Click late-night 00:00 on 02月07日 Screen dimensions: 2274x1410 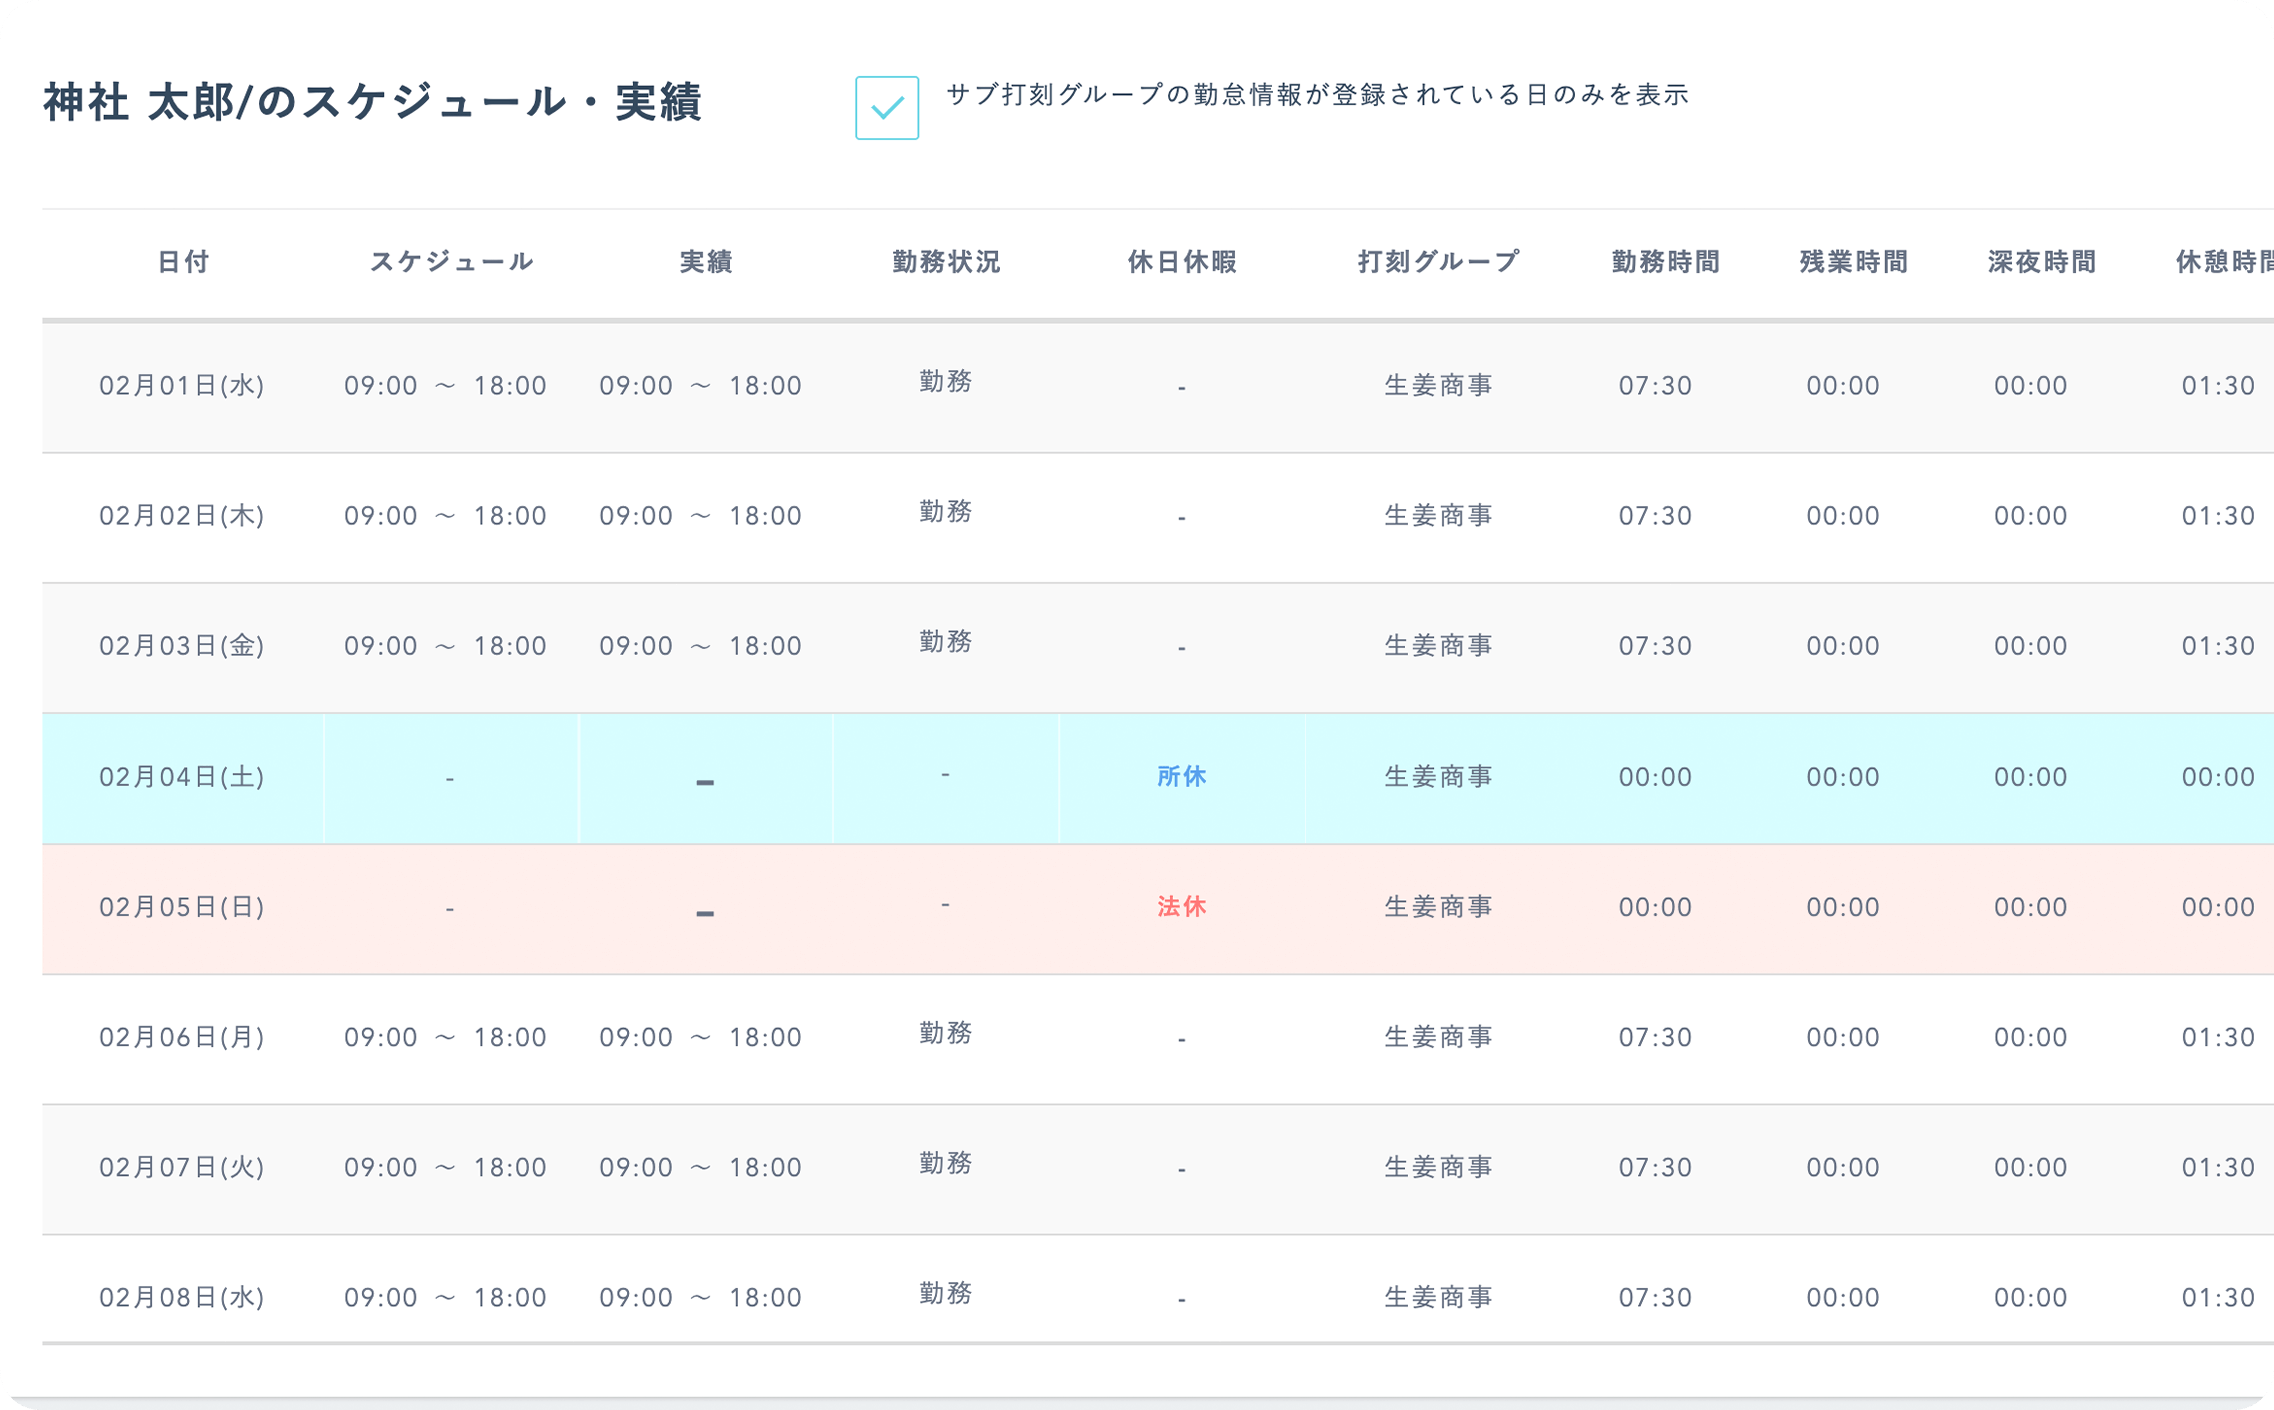[2031, 1167]
